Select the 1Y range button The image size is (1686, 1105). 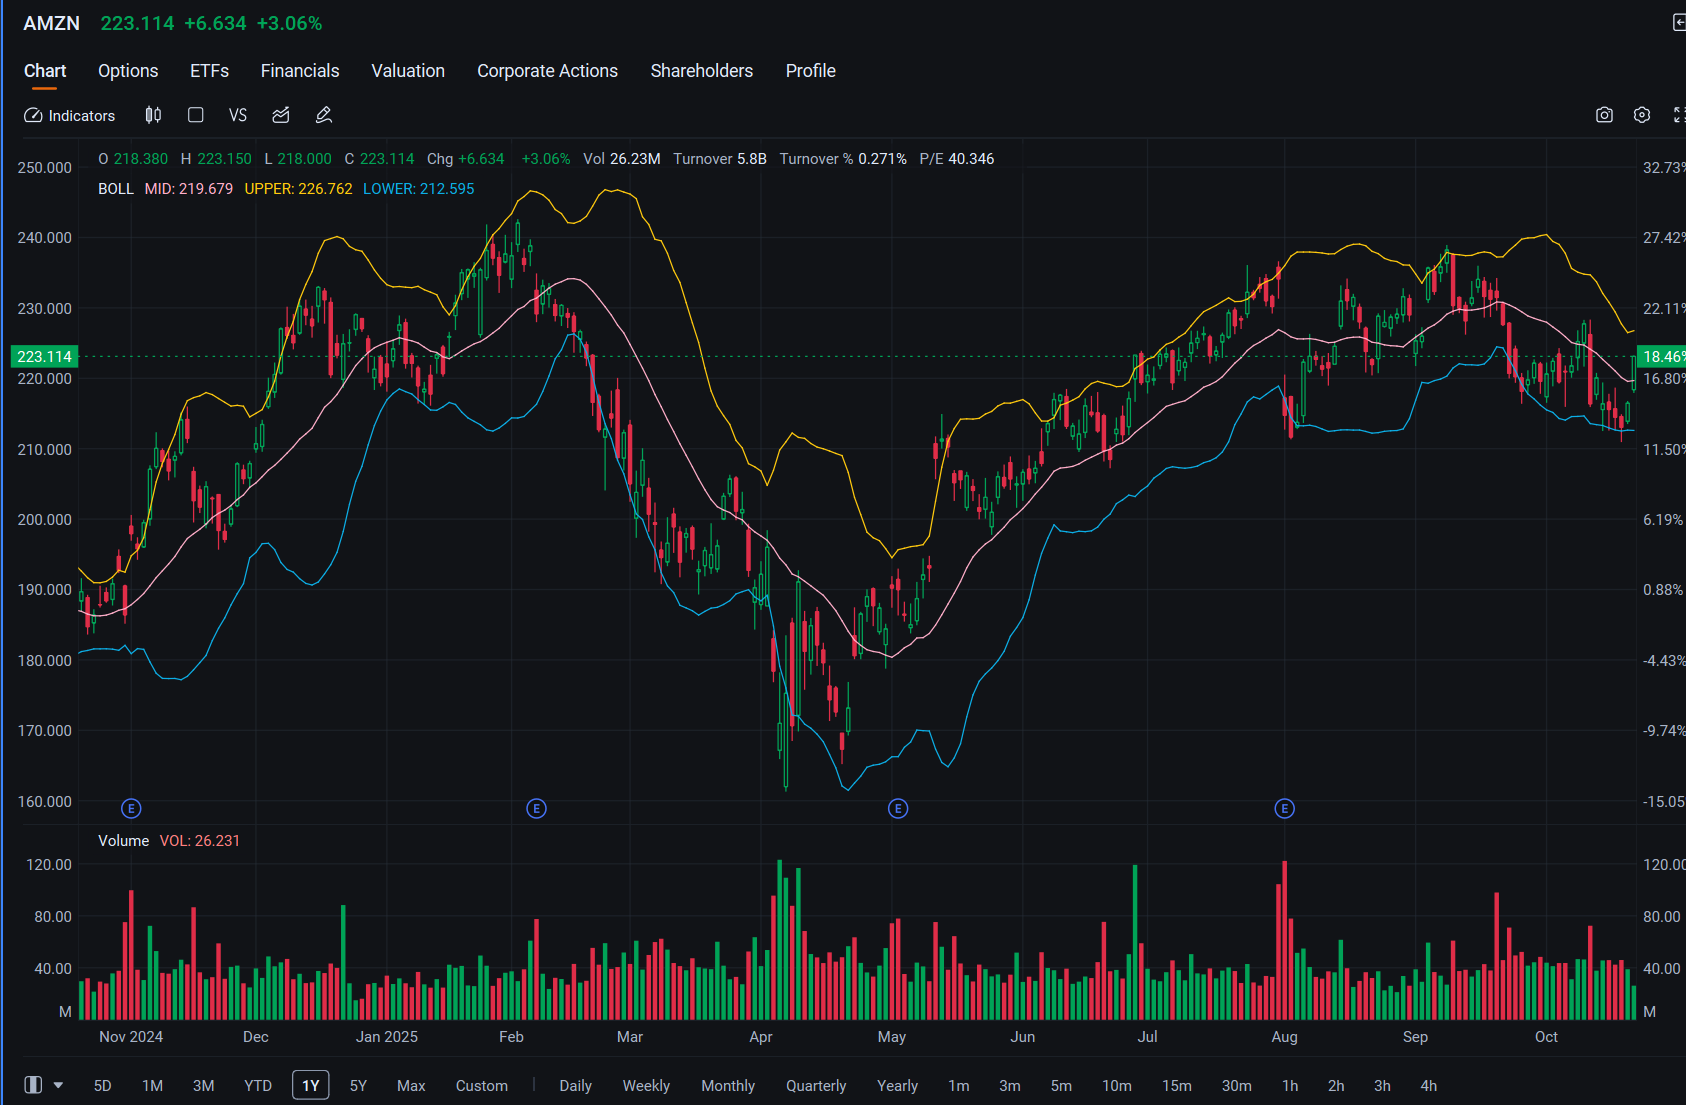[x=311, y=1086]
